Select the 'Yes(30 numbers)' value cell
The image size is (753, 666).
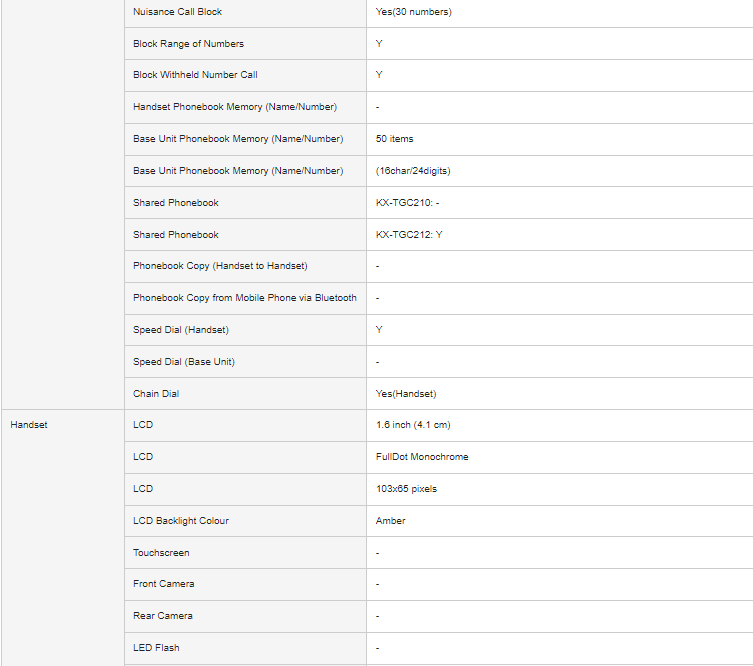pyautogui.click(x=413, y=12)
